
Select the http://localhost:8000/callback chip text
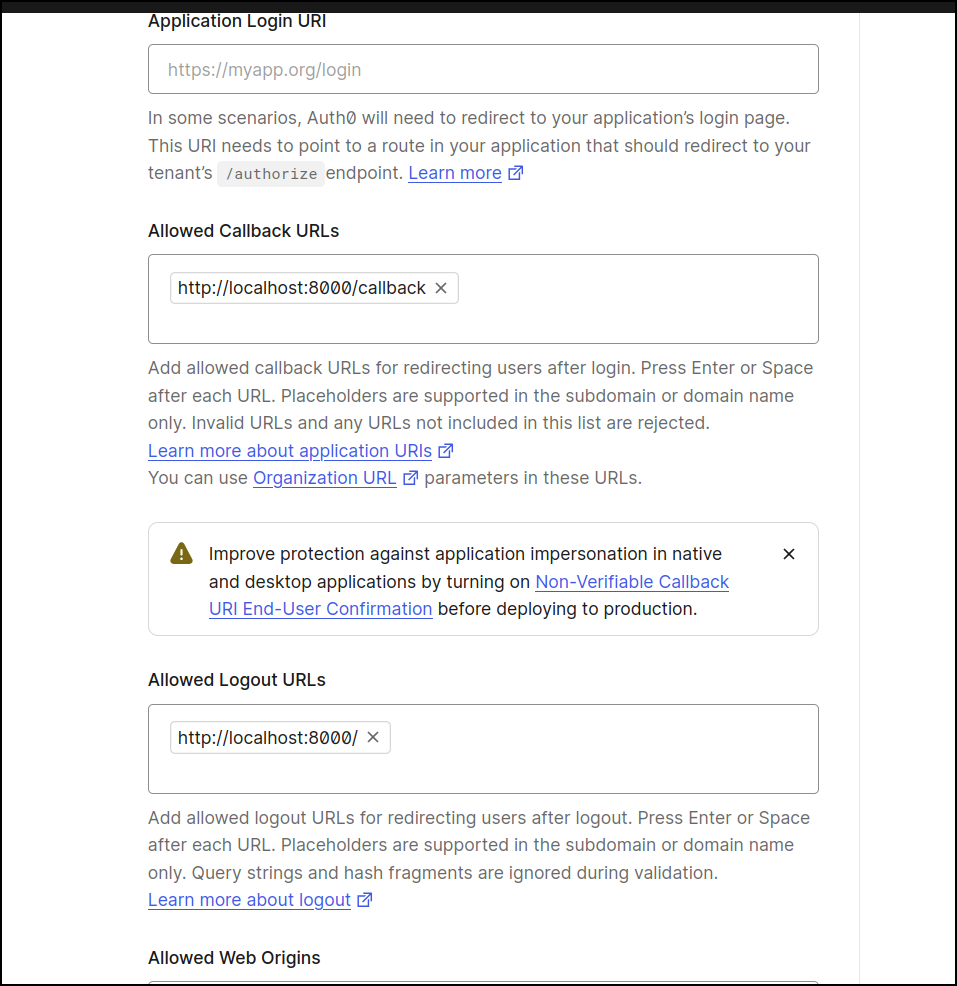pos(302,288)
